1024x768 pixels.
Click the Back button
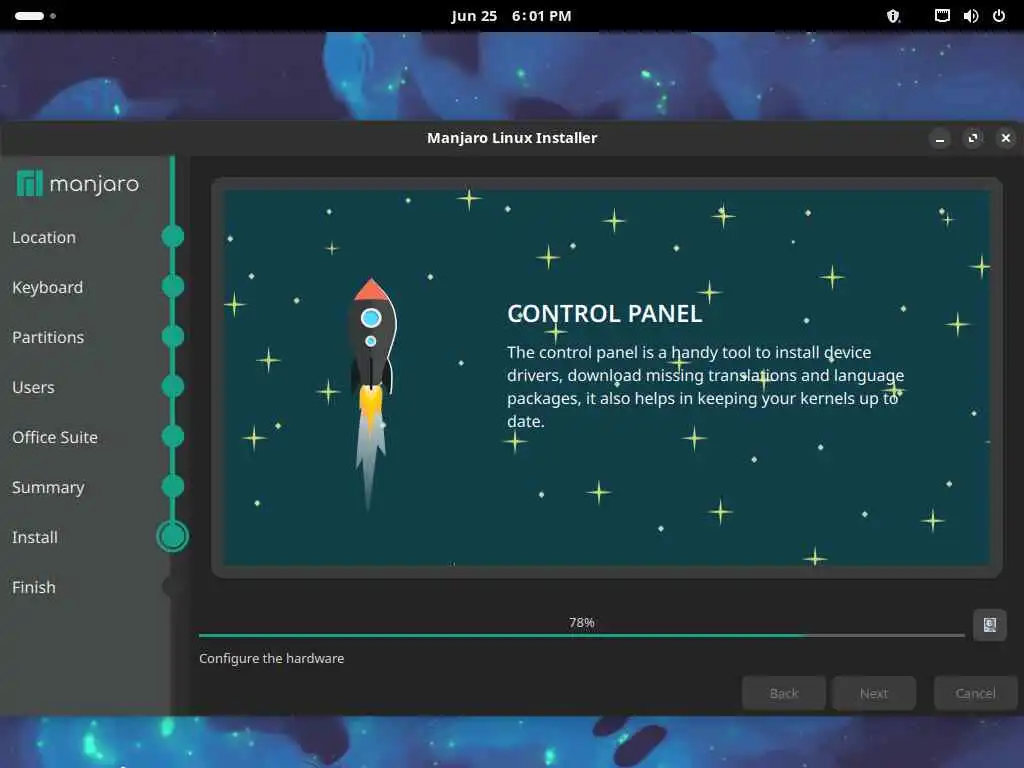point(784,693)
